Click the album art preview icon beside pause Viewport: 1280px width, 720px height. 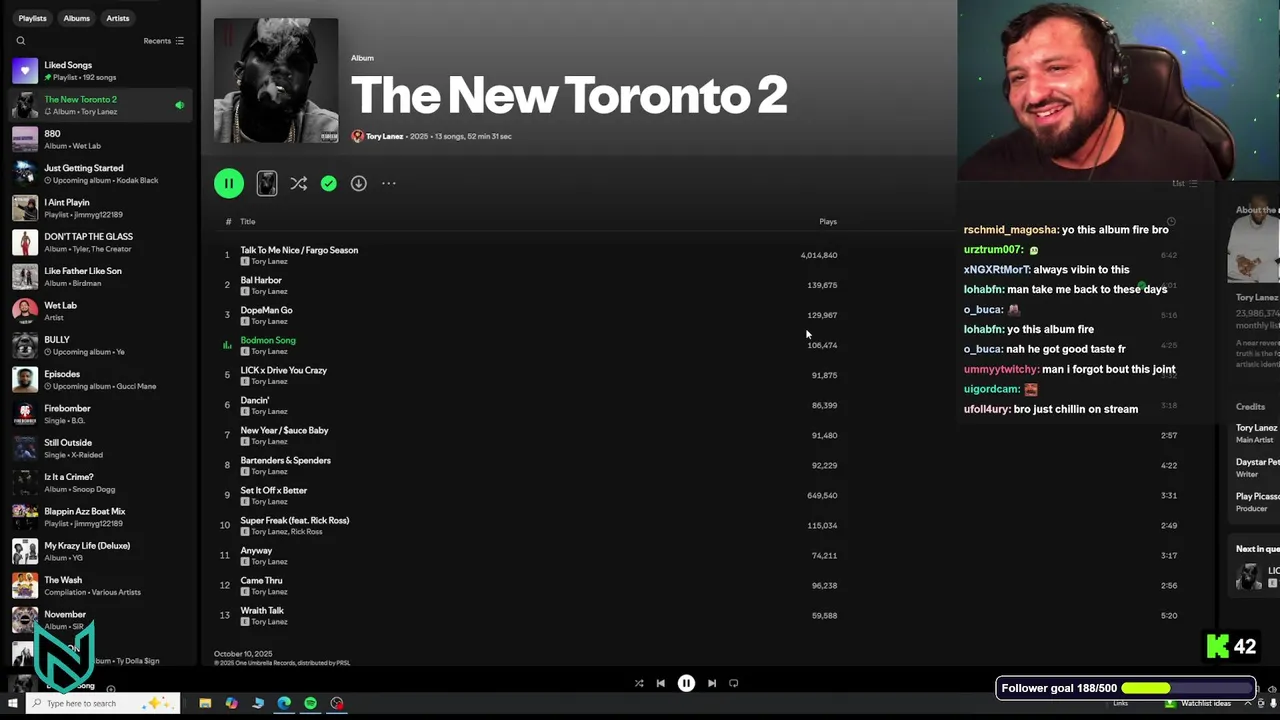267,183
